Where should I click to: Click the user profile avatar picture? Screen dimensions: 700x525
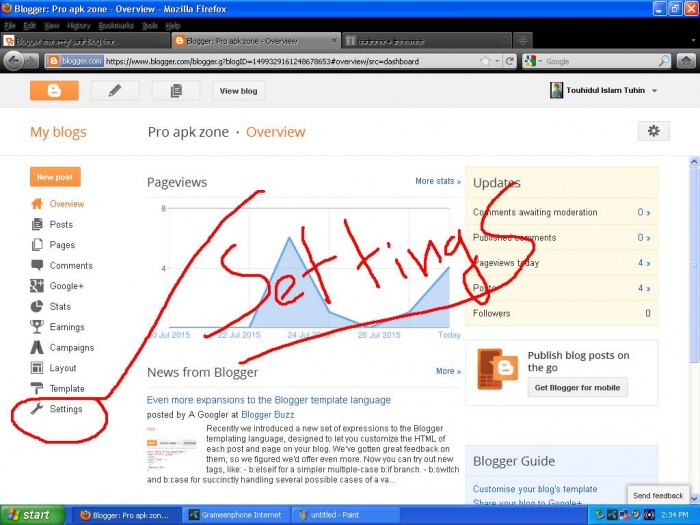coord(556,90)
